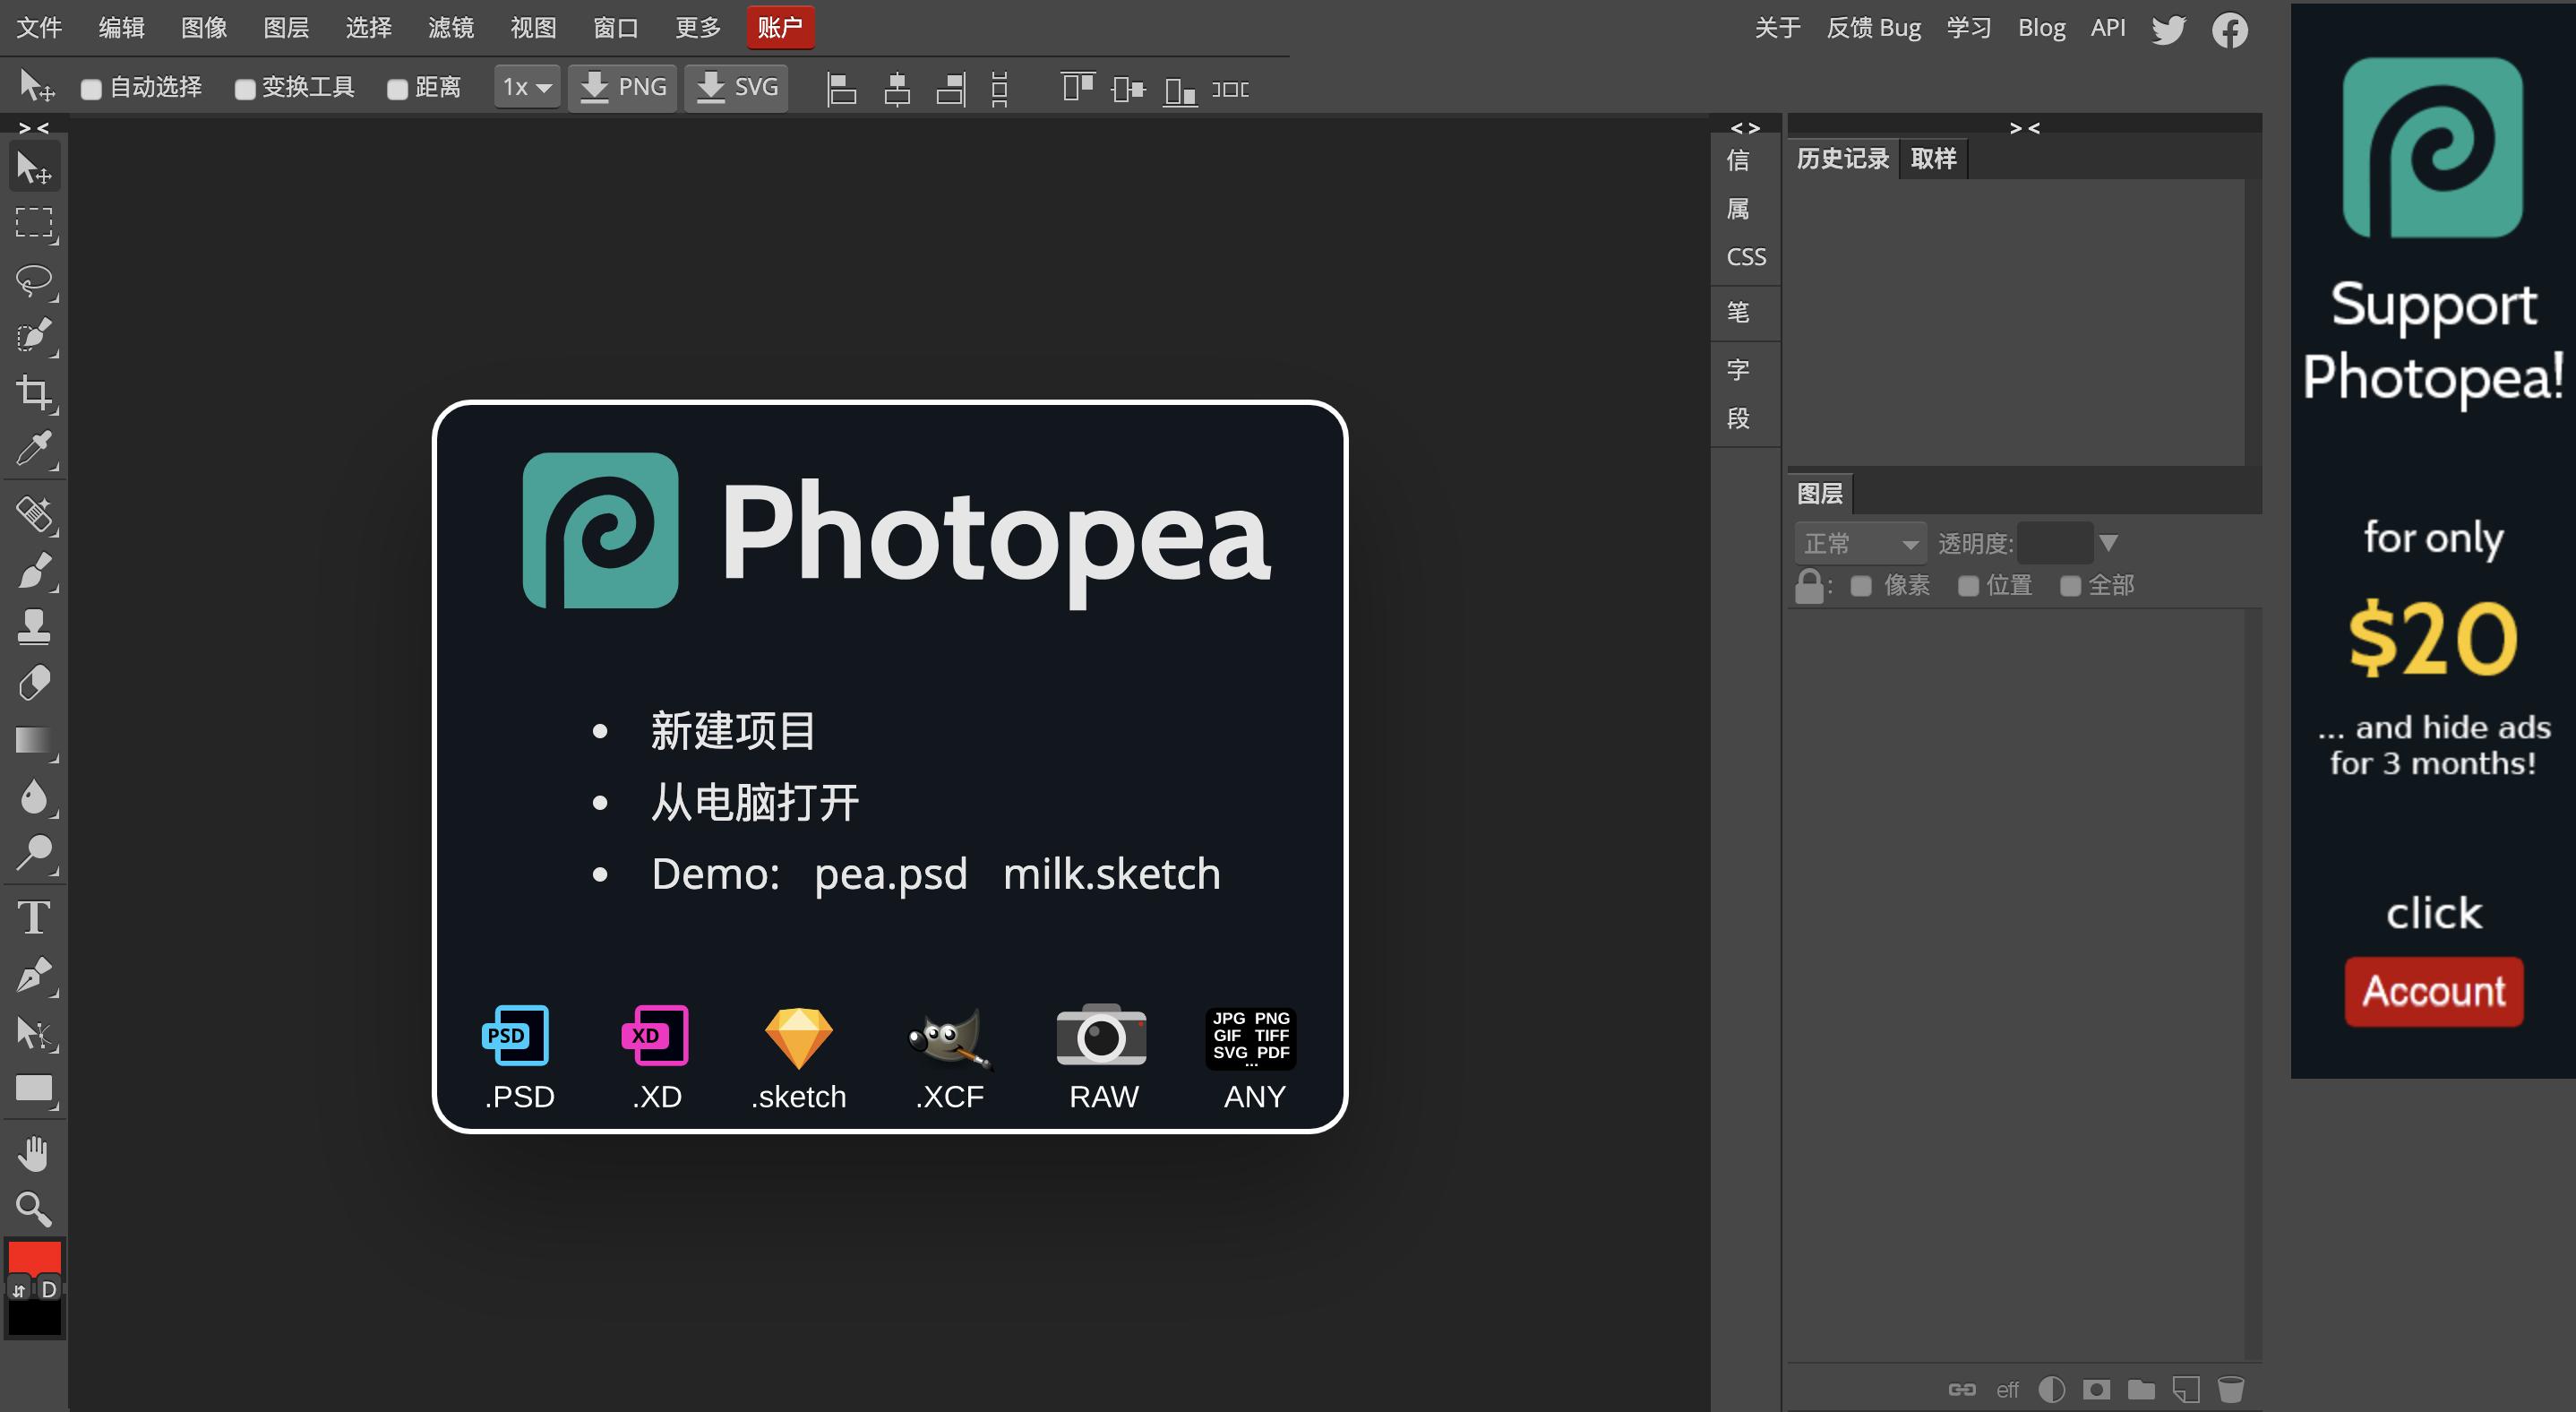The image size is (2576, 1412).
Task: Switch to the 取样 tab
Action: (1933, 157)
